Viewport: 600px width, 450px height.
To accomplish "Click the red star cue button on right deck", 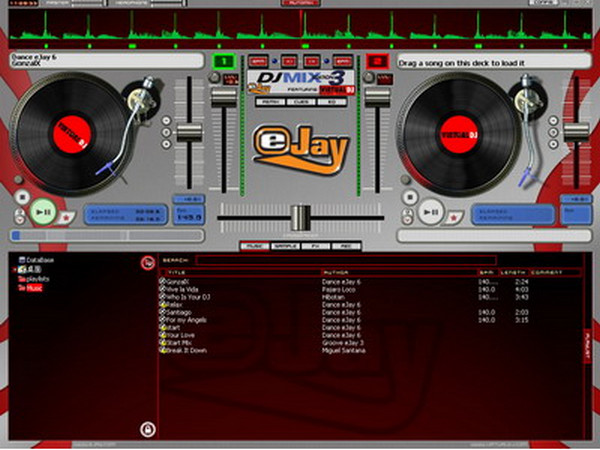I will pyautogui.click(x=455, y=217).
